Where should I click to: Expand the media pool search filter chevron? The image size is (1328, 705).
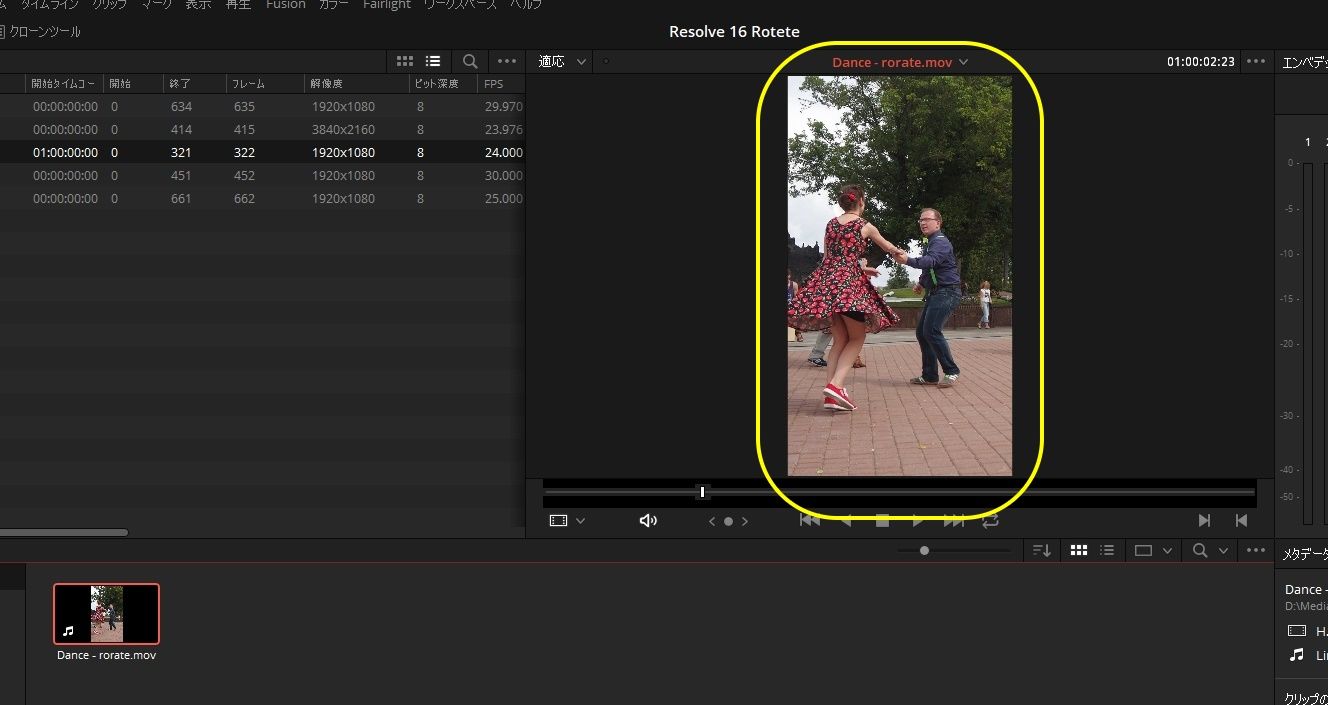point(1223,551)
